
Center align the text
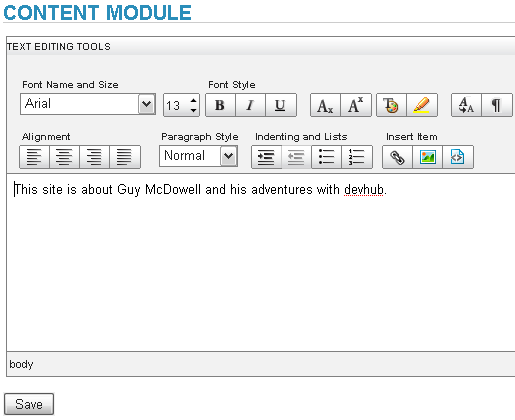64,157
